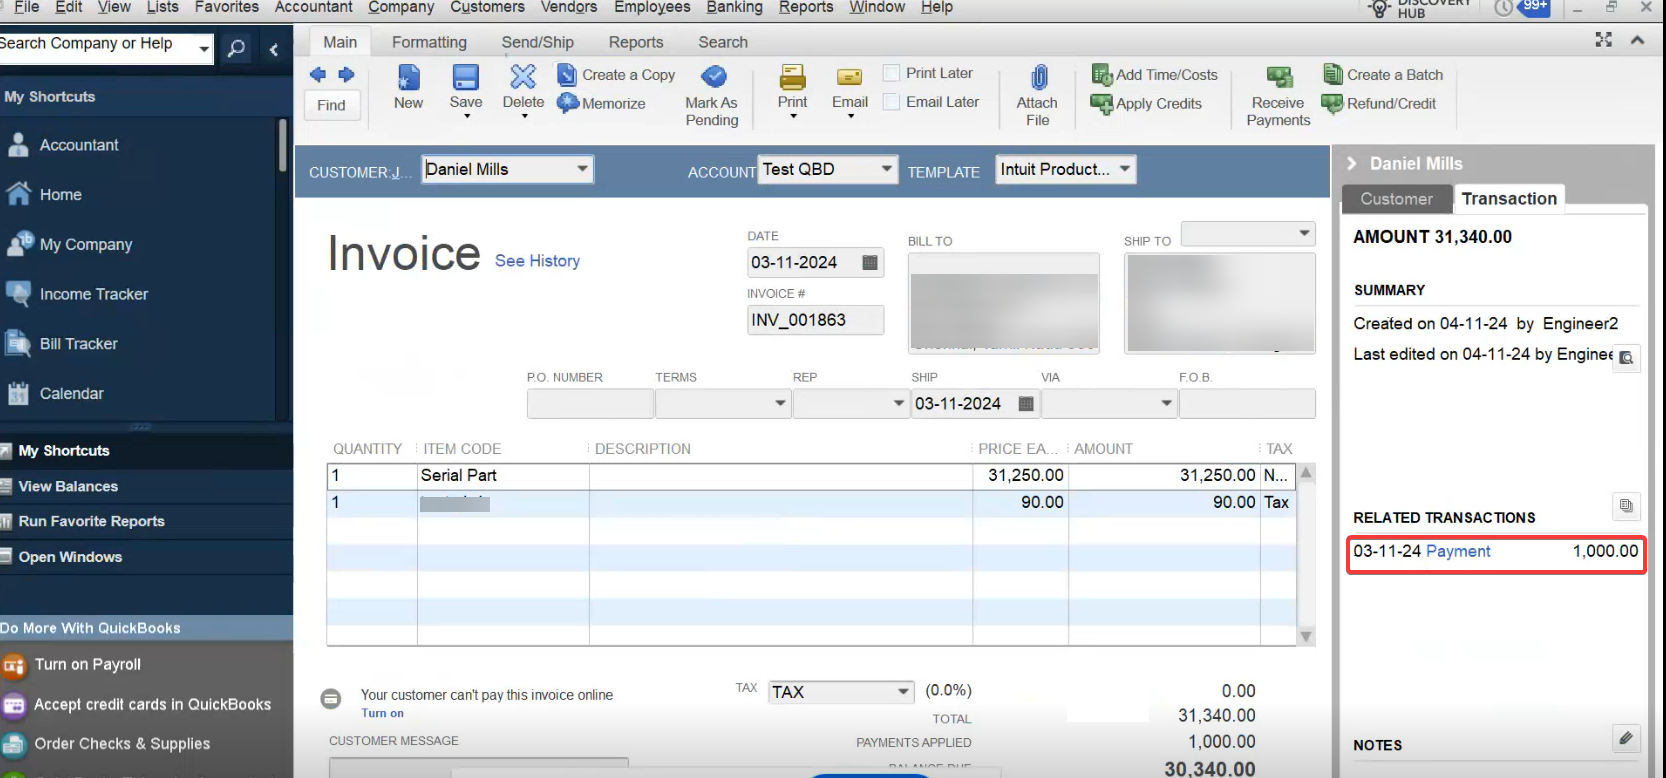Collapse the Daniel Mills side panel
This screenshot has height=778, width=1666.
(x=1351, y=163)
